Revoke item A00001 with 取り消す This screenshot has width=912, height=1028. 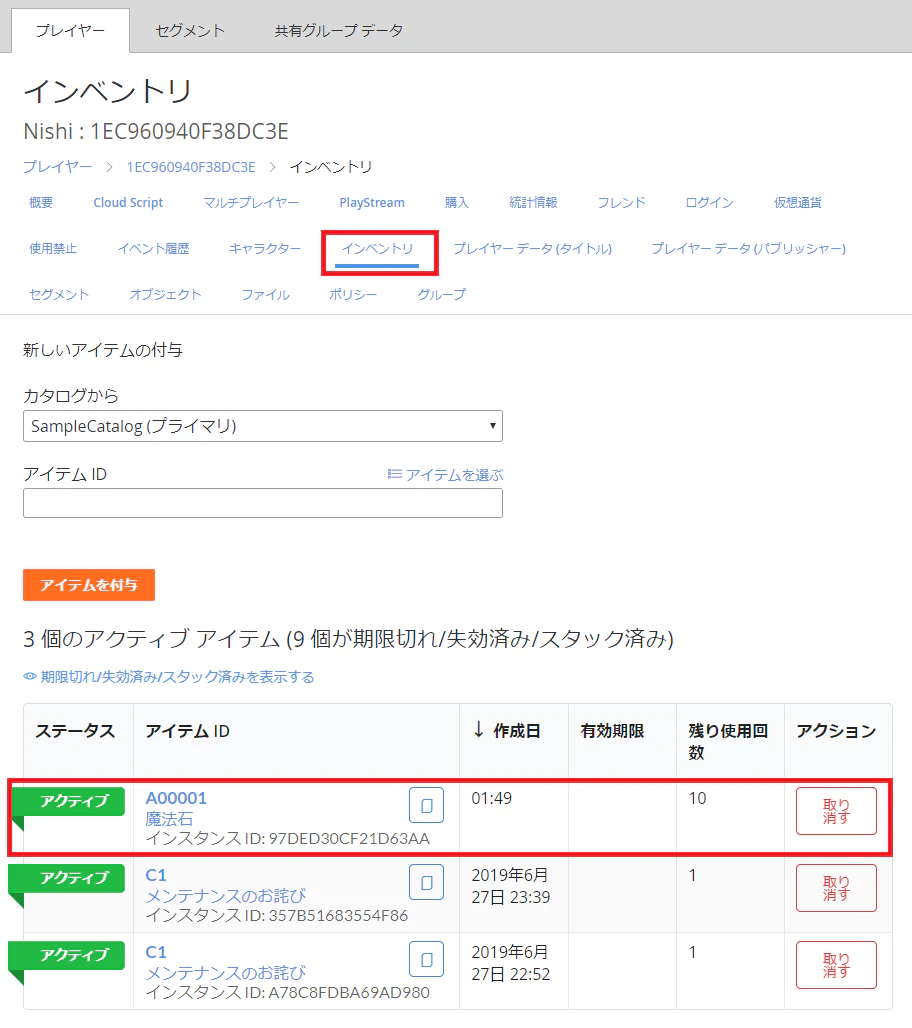click(x=836, y=811)
